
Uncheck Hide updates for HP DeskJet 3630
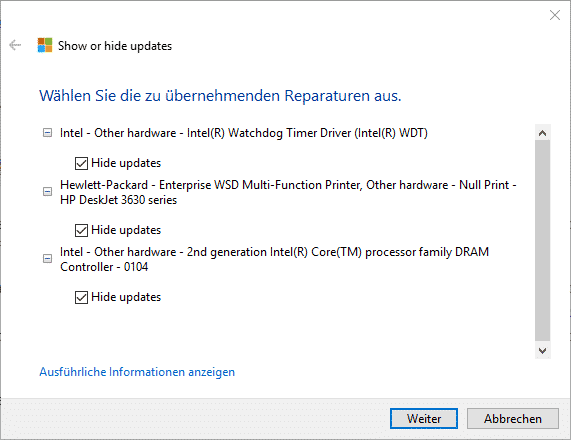click(x=81, y=230)
